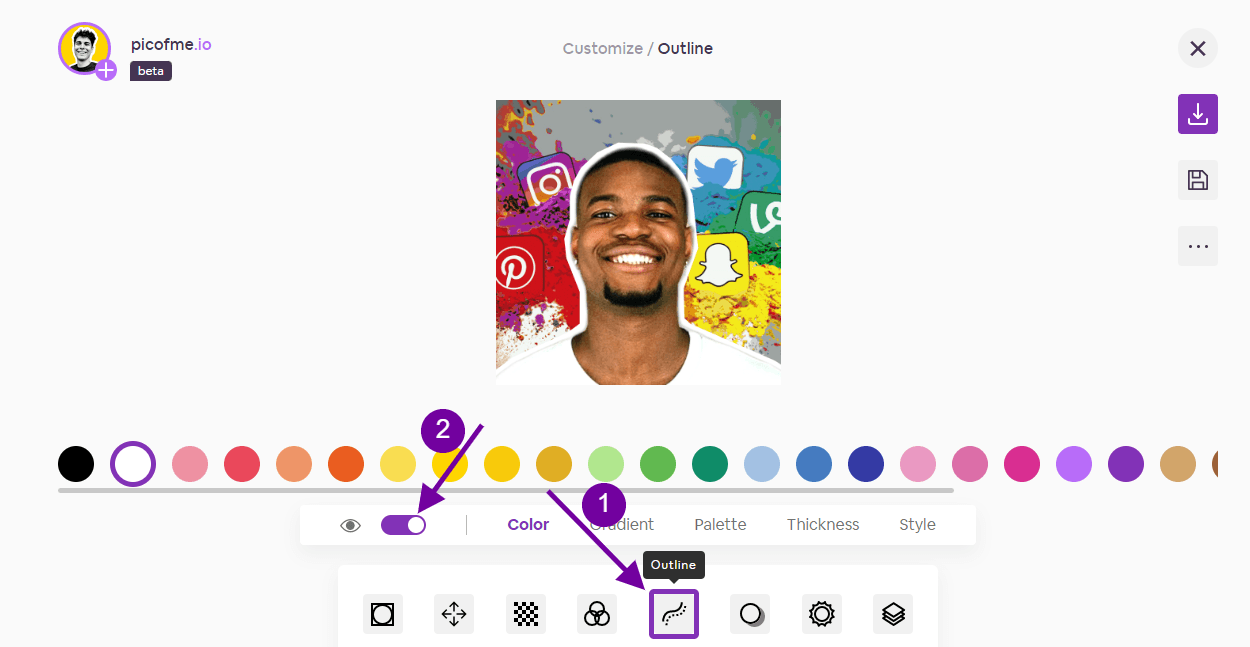Choose the tan color swatch

point(1178,464)
